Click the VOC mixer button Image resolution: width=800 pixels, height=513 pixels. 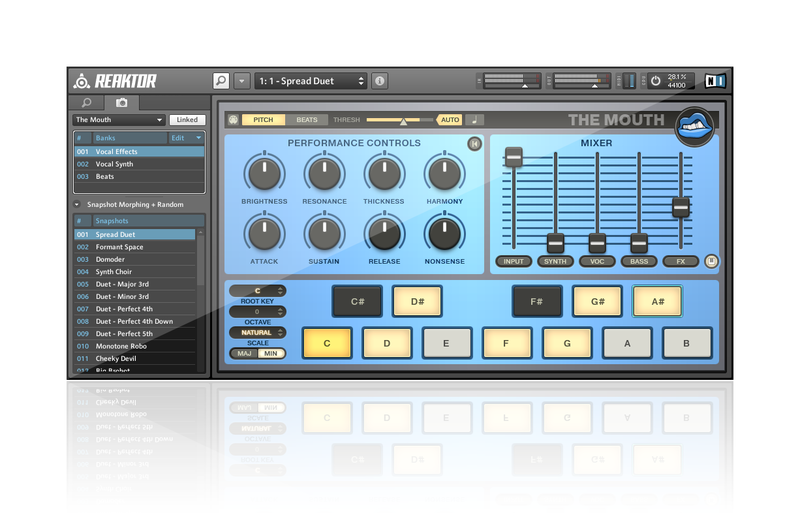click(597, 261)
